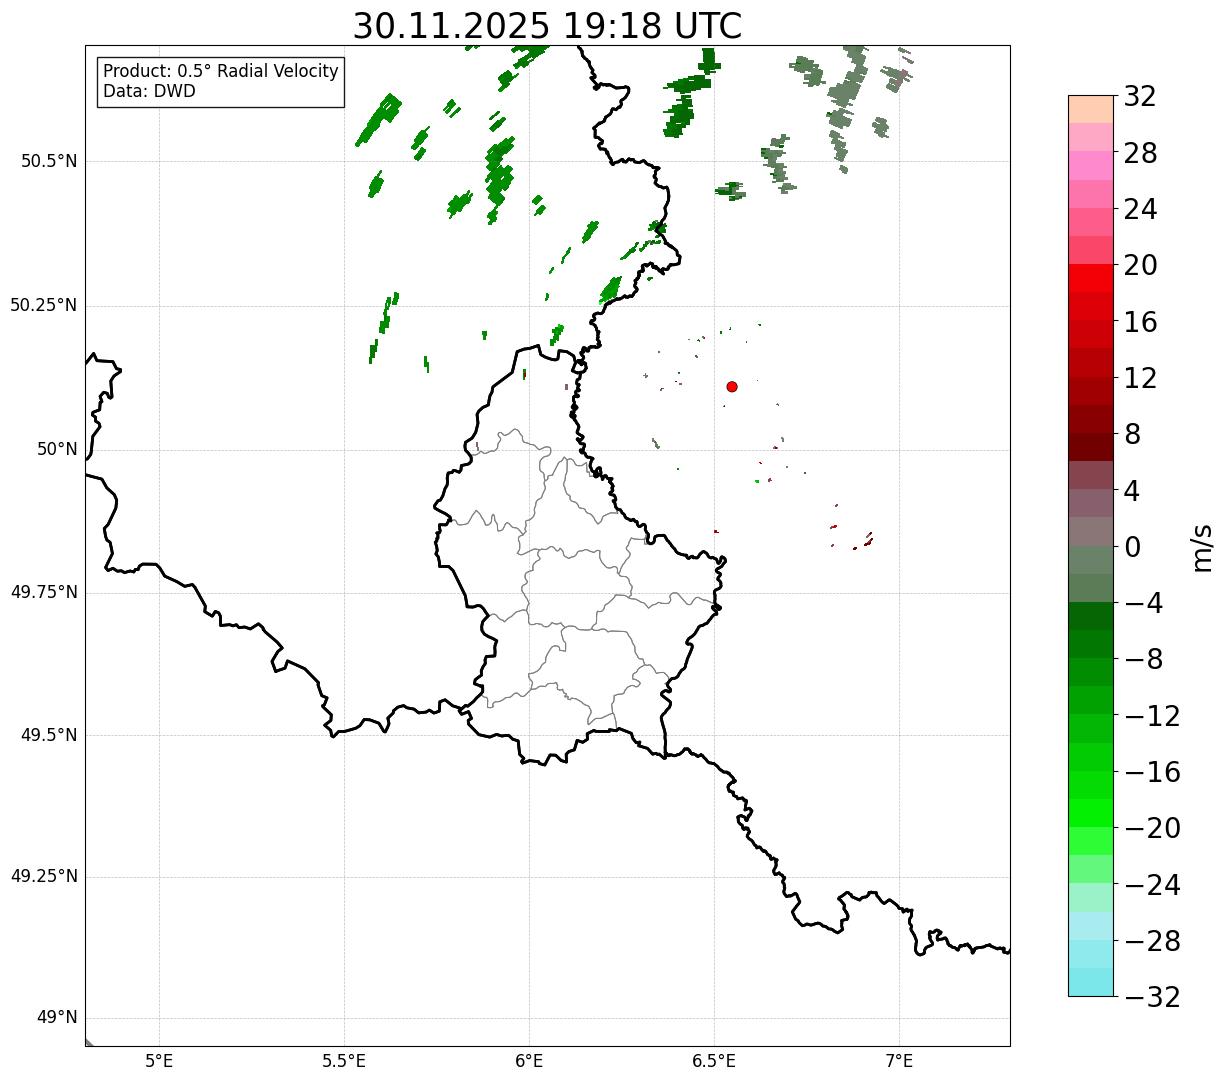The width and height of the screenshot is (1225, 1081).
Task: Click the Product: 0.5° Radial Velocity label
Action: [x=221, y=72]
